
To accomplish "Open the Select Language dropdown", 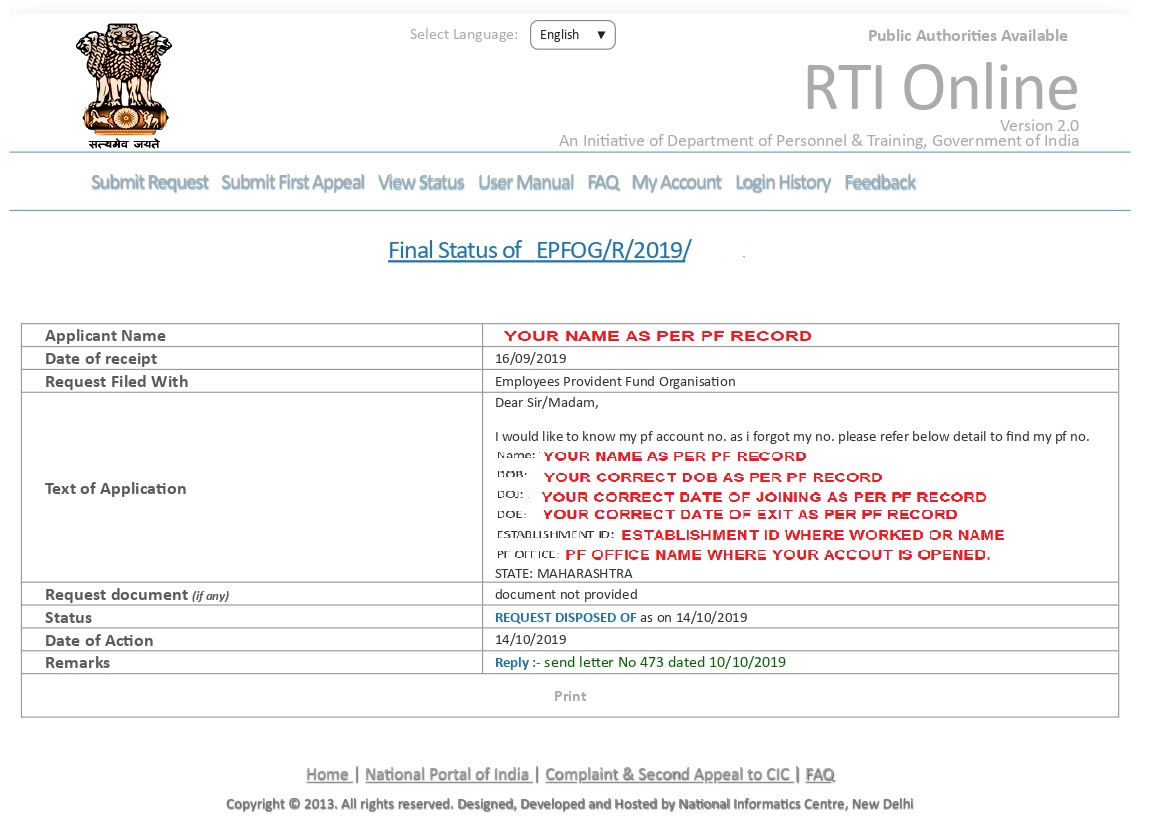I will coord(573,34).
